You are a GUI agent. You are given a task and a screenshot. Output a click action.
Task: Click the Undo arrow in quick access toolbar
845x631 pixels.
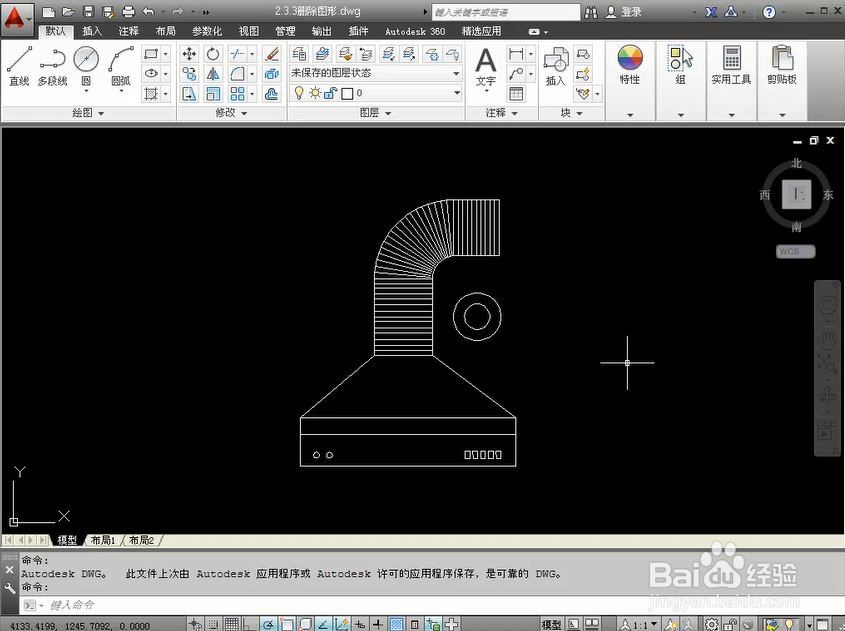(149, 11)
